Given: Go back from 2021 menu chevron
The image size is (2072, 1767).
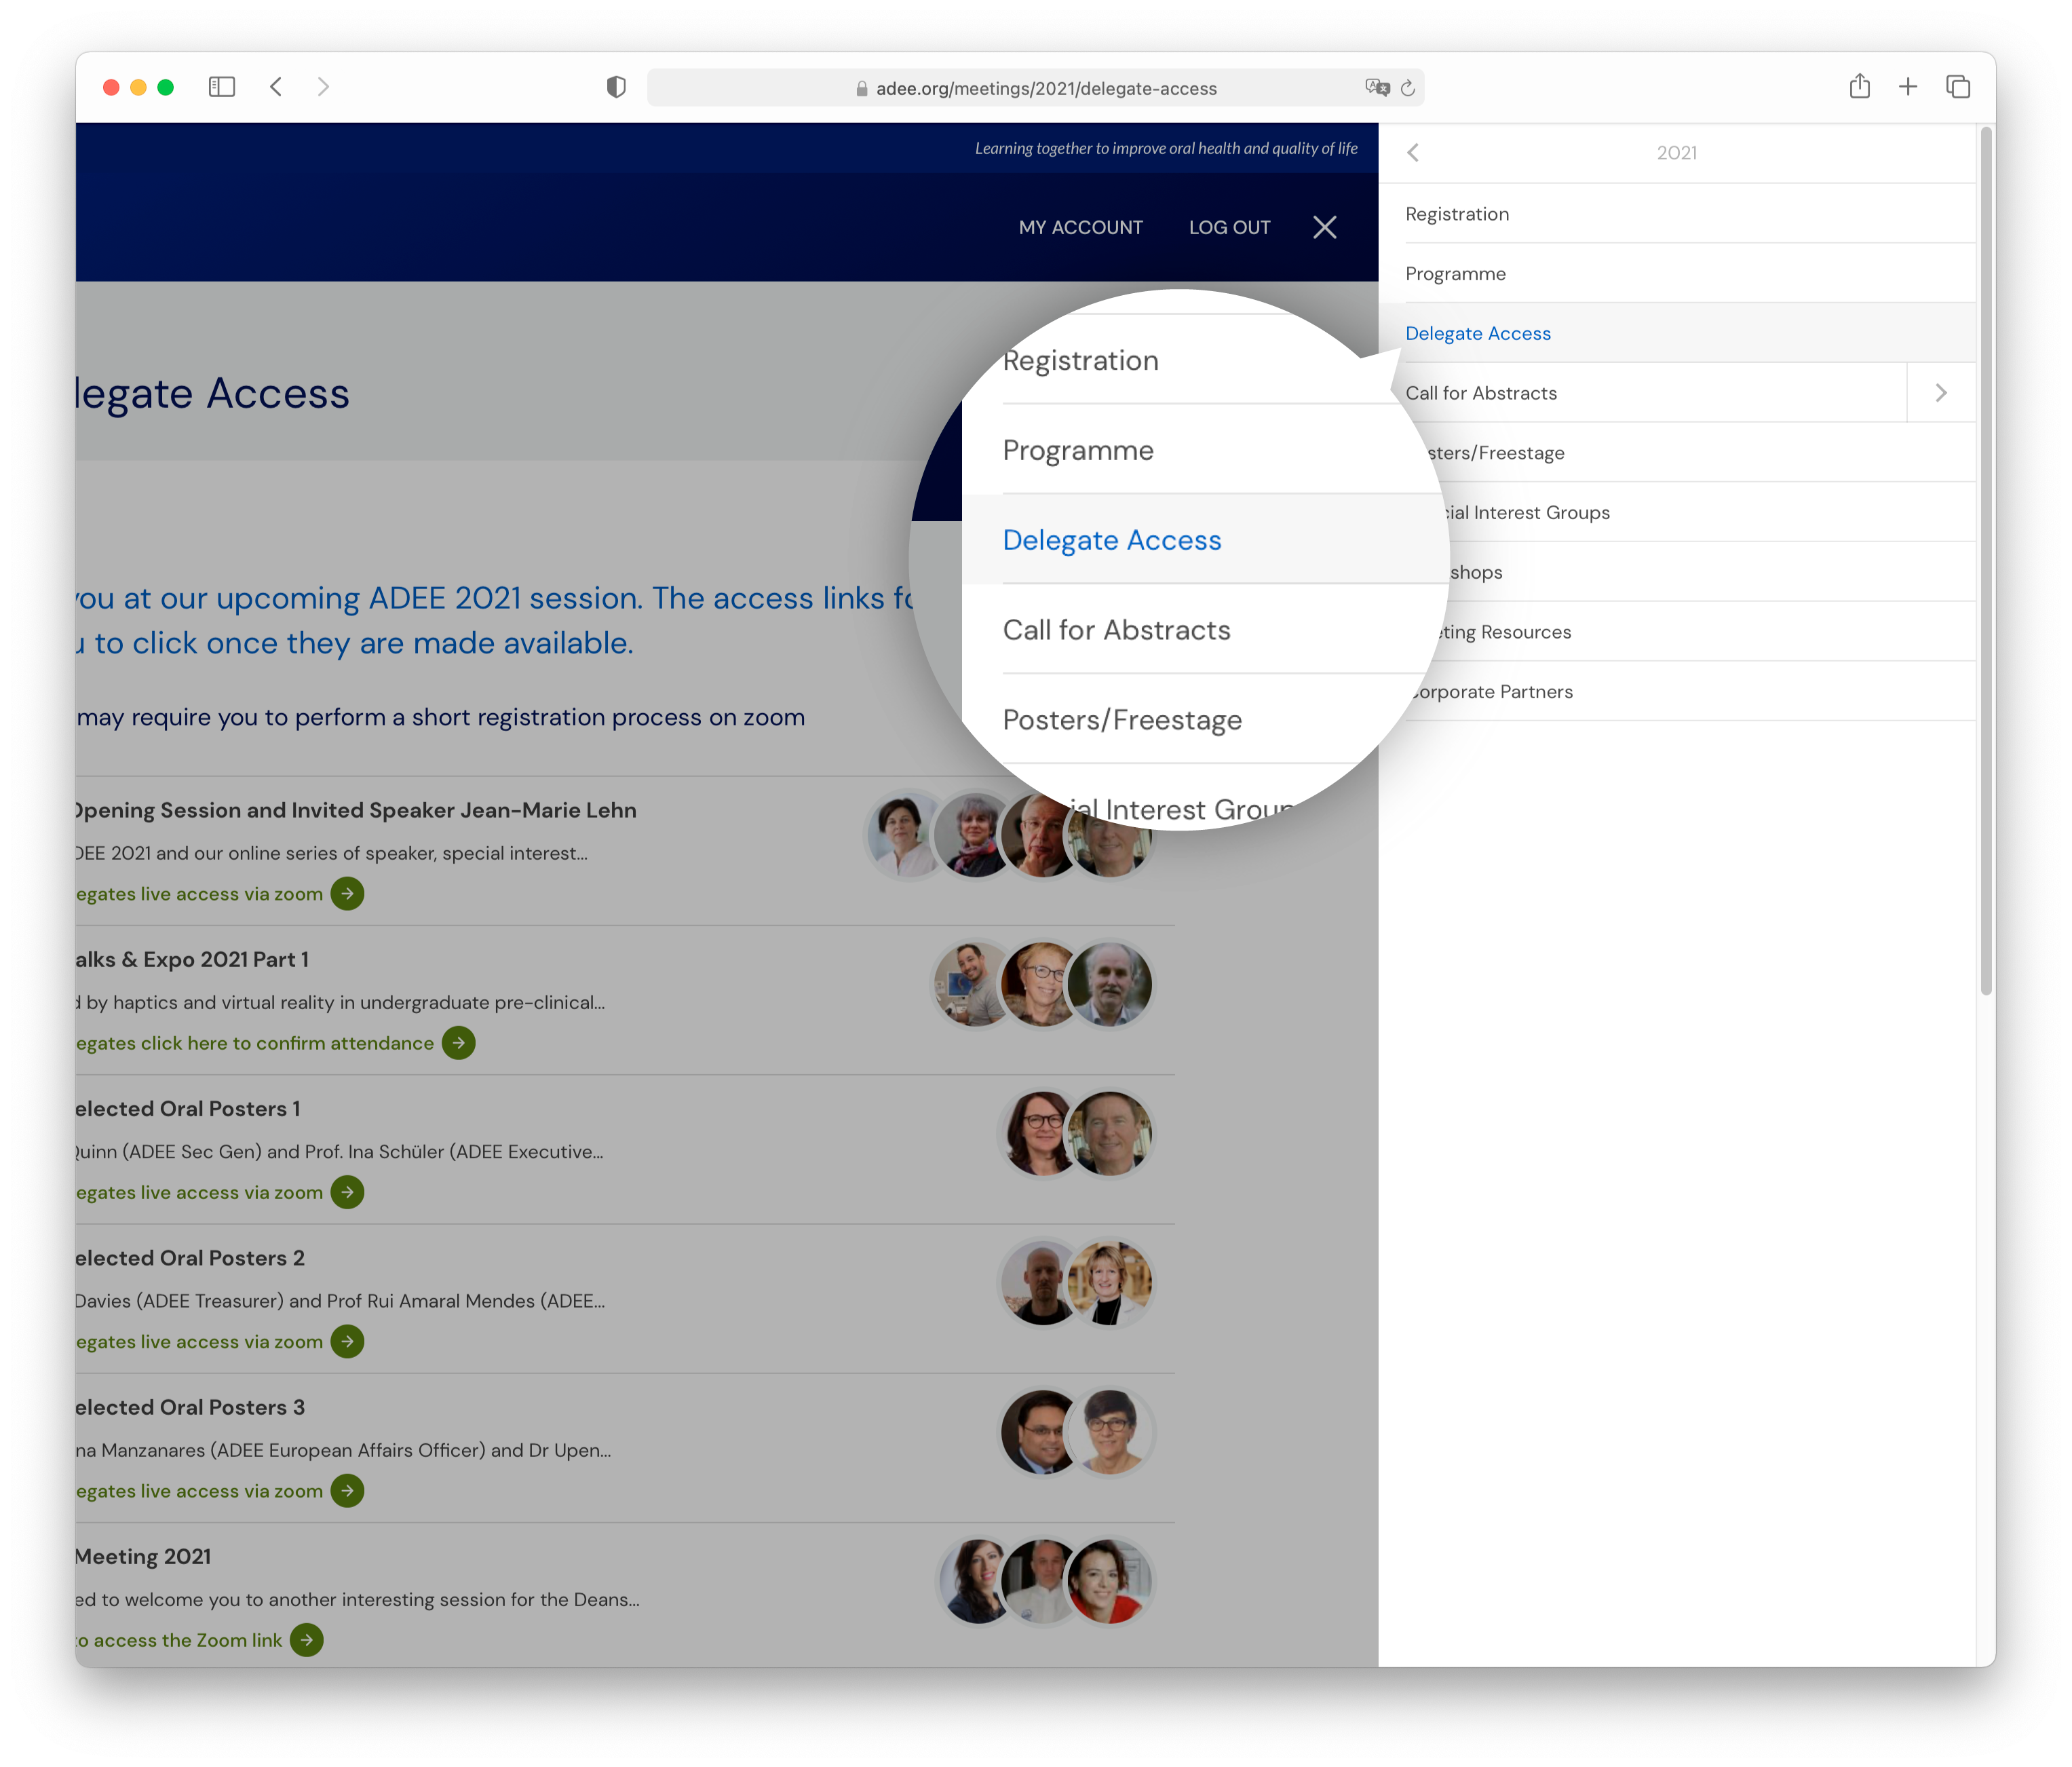Looking at the screenshot, I should [x=1413, y=152].
